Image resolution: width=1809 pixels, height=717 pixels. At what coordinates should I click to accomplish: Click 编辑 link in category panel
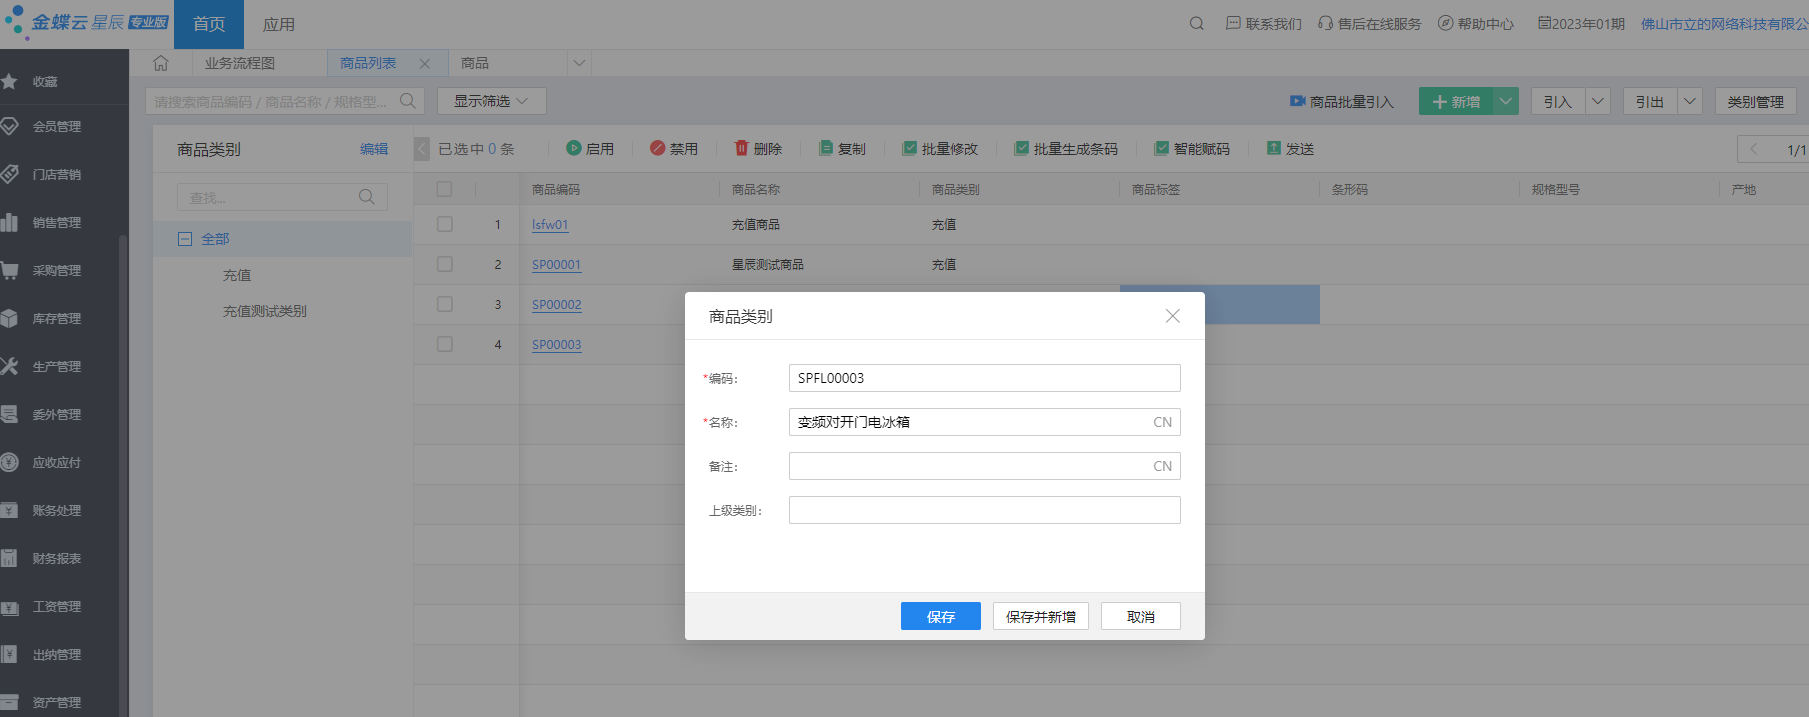[x=374, y=149]
